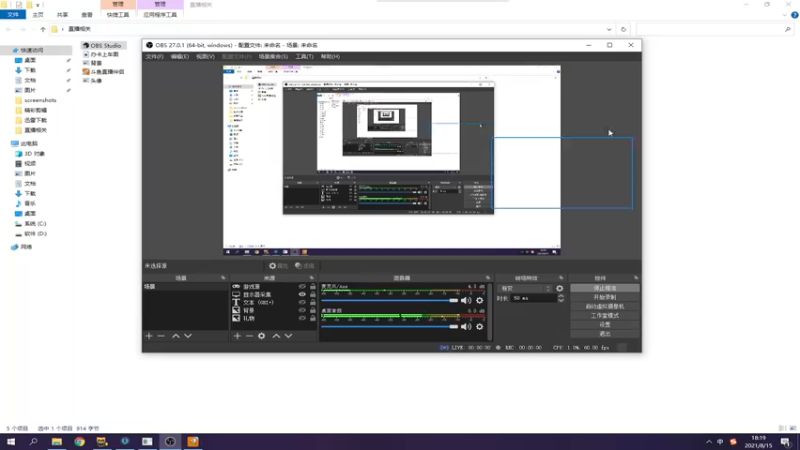Click 退出 button in controls

605,334
